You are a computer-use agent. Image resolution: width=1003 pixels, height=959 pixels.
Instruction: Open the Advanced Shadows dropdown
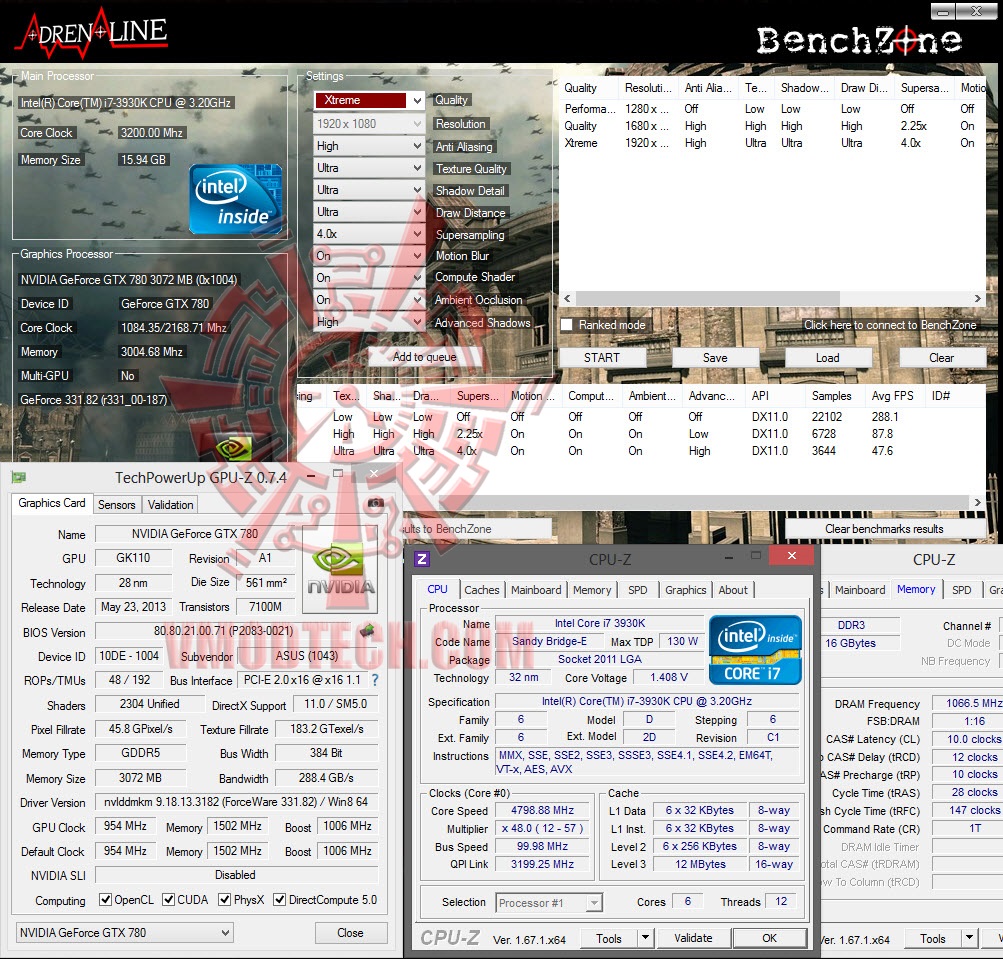click(369, 322)
